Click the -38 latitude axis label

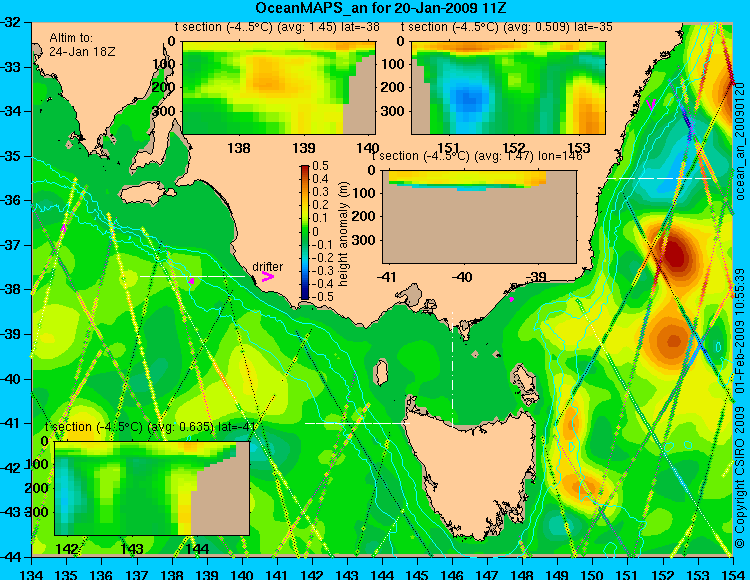click(x=11, y=289)
